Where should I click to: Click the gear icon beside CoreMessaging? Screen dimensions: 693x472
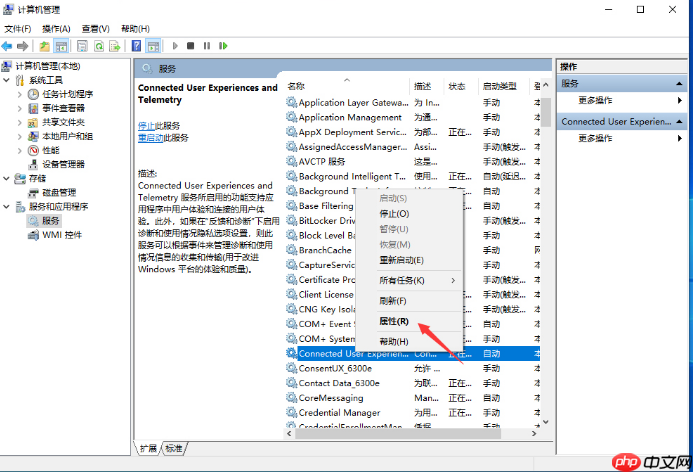click(291, 398)
